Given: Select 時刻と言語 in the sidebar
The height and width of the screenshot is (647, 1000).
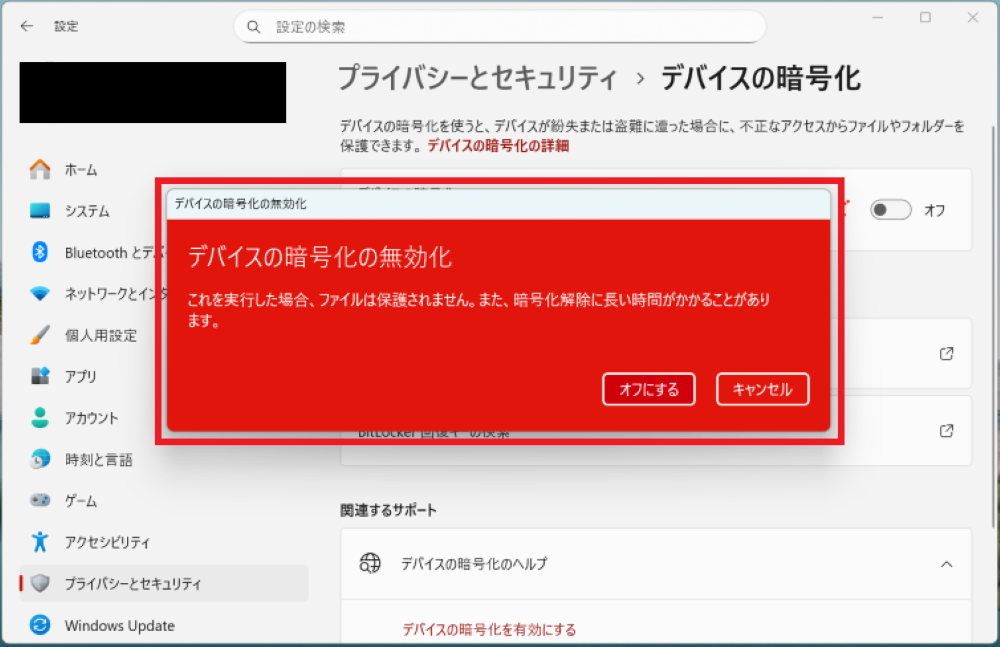Looking at the screenshot, I should click(x=98, y=460).
